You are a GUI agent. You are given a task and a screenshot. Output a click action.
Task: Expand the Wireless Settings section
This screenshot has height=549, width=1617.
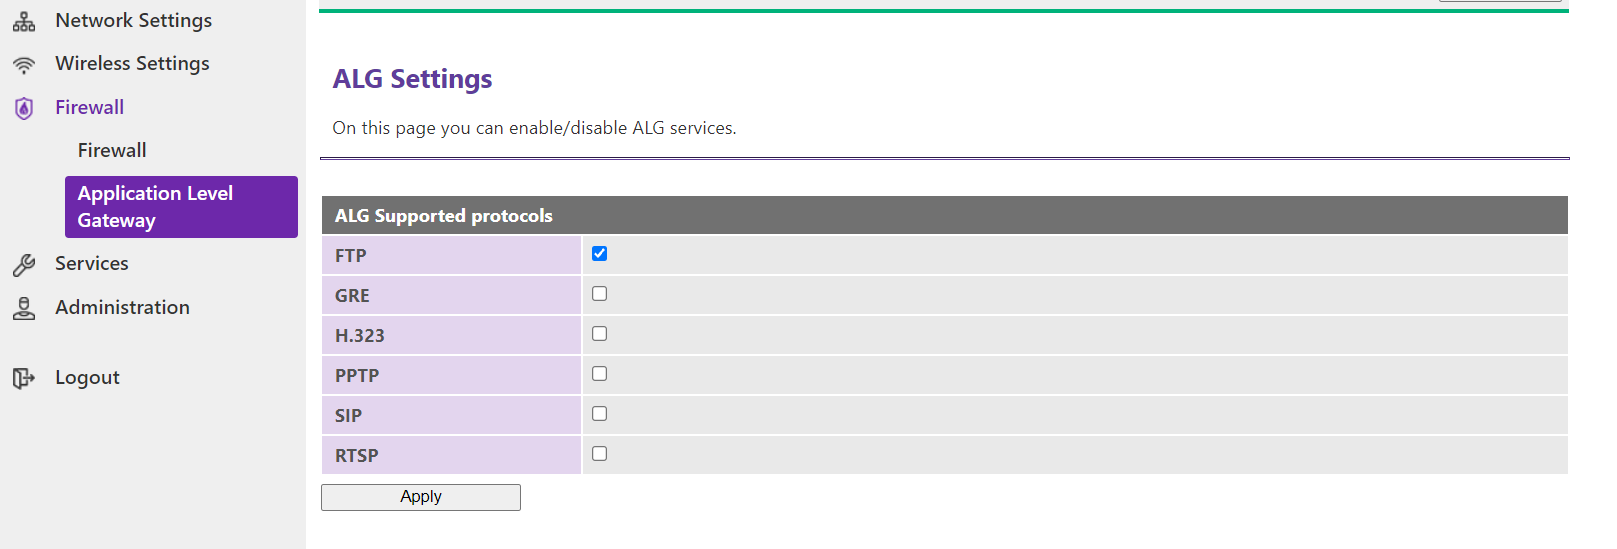[x=132, y=64]
